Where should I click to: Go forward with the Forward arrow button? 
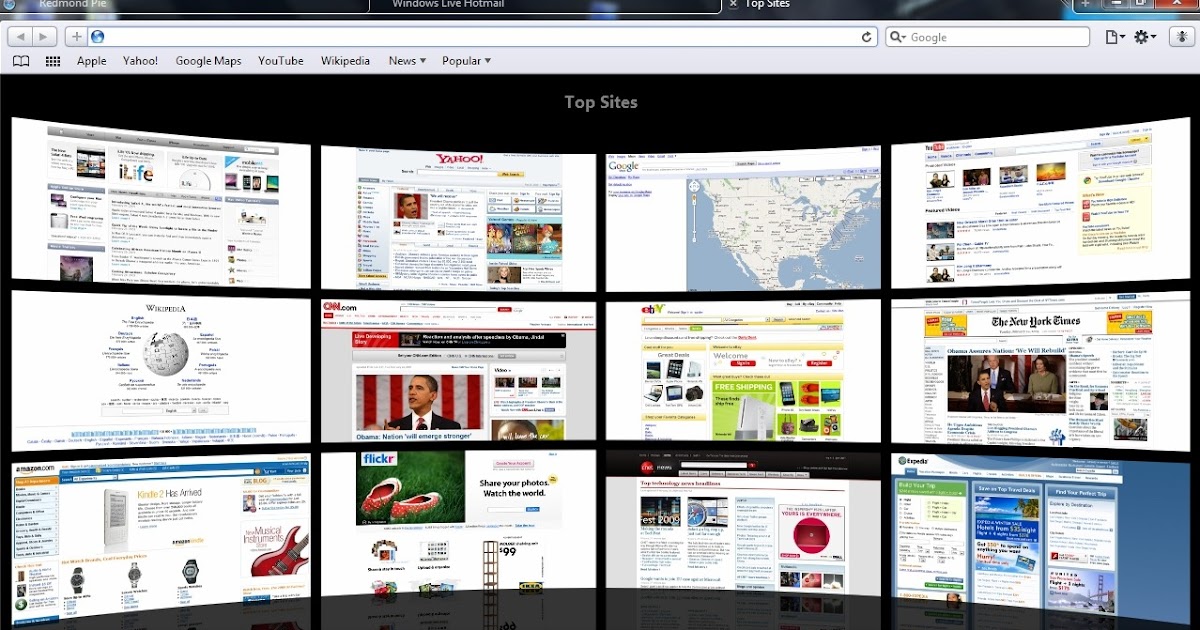pyautogui.click(x=46, y=37)
